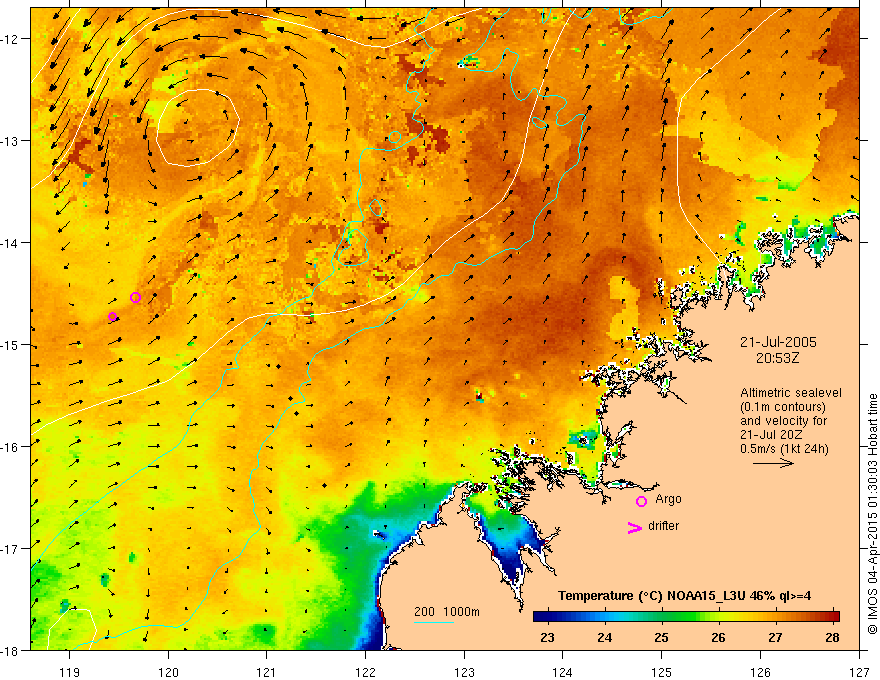Click the 'Temperature (°C) NOAA15_L3U' colorbar title
This screenshot has width=880, height=680.
pos(684,596)
